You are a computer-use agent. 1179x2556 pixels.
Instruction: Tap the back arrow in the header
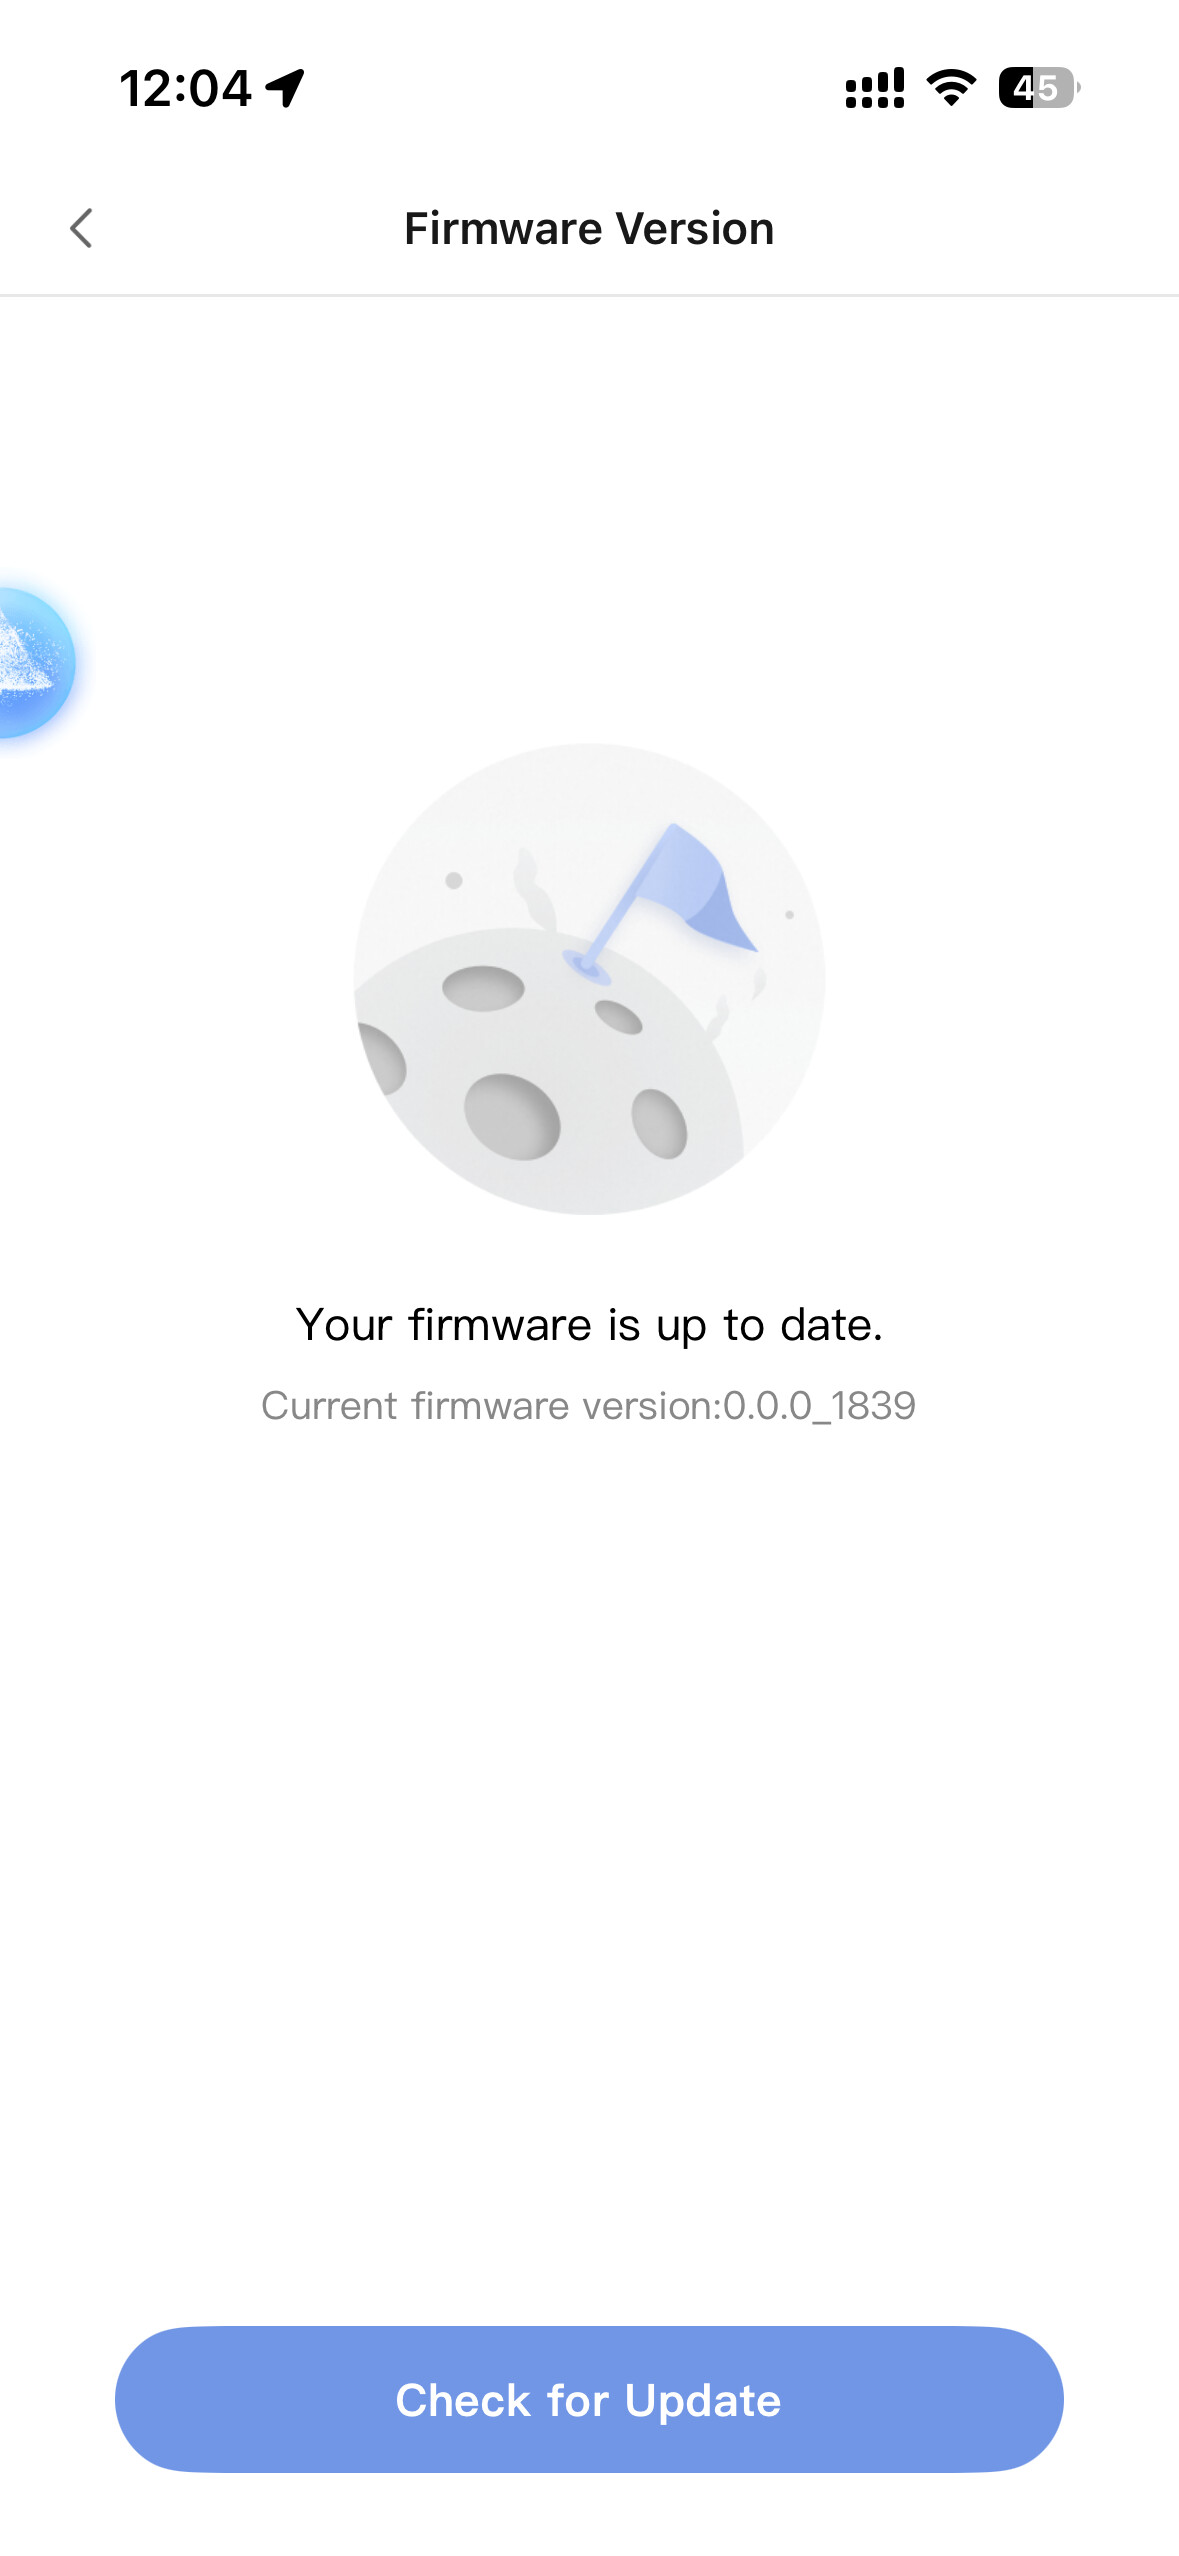coord(82,229)
